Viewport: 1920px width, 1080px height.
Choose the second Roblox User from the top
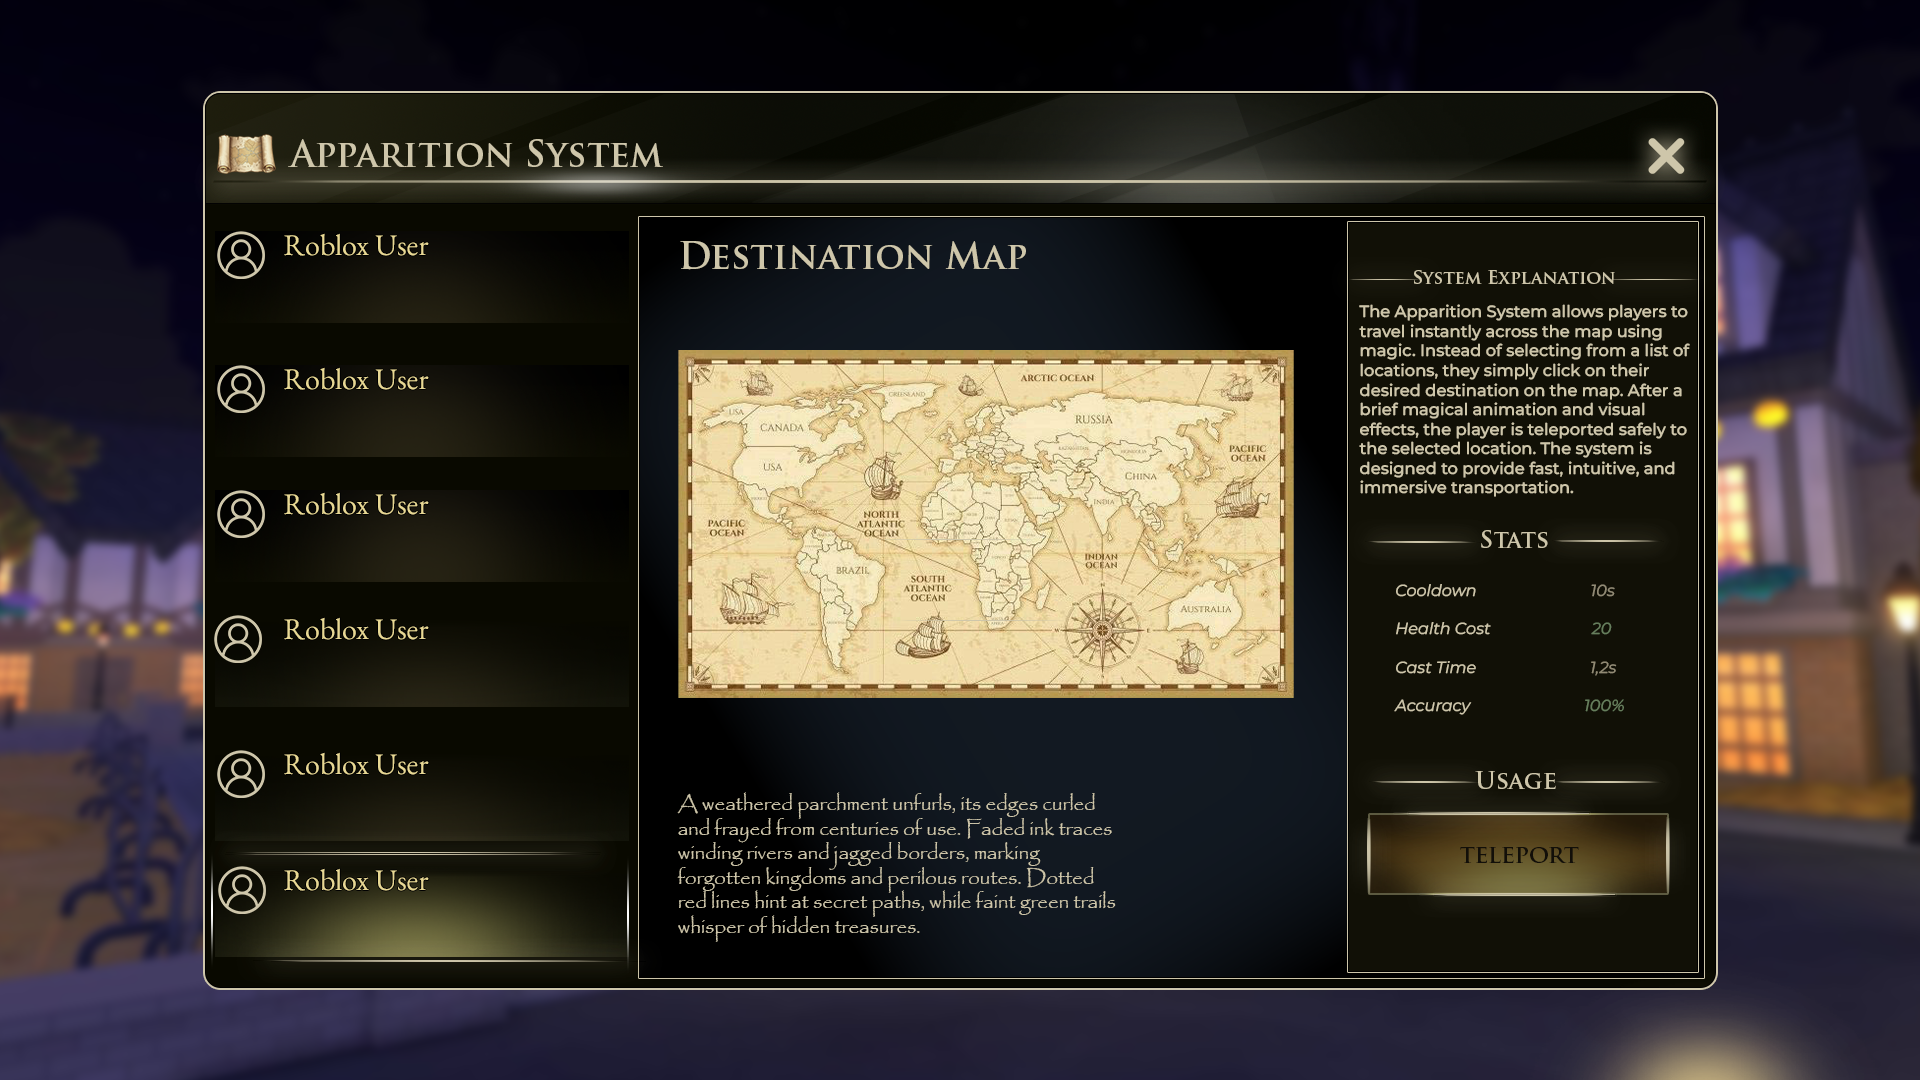point(421,410)
